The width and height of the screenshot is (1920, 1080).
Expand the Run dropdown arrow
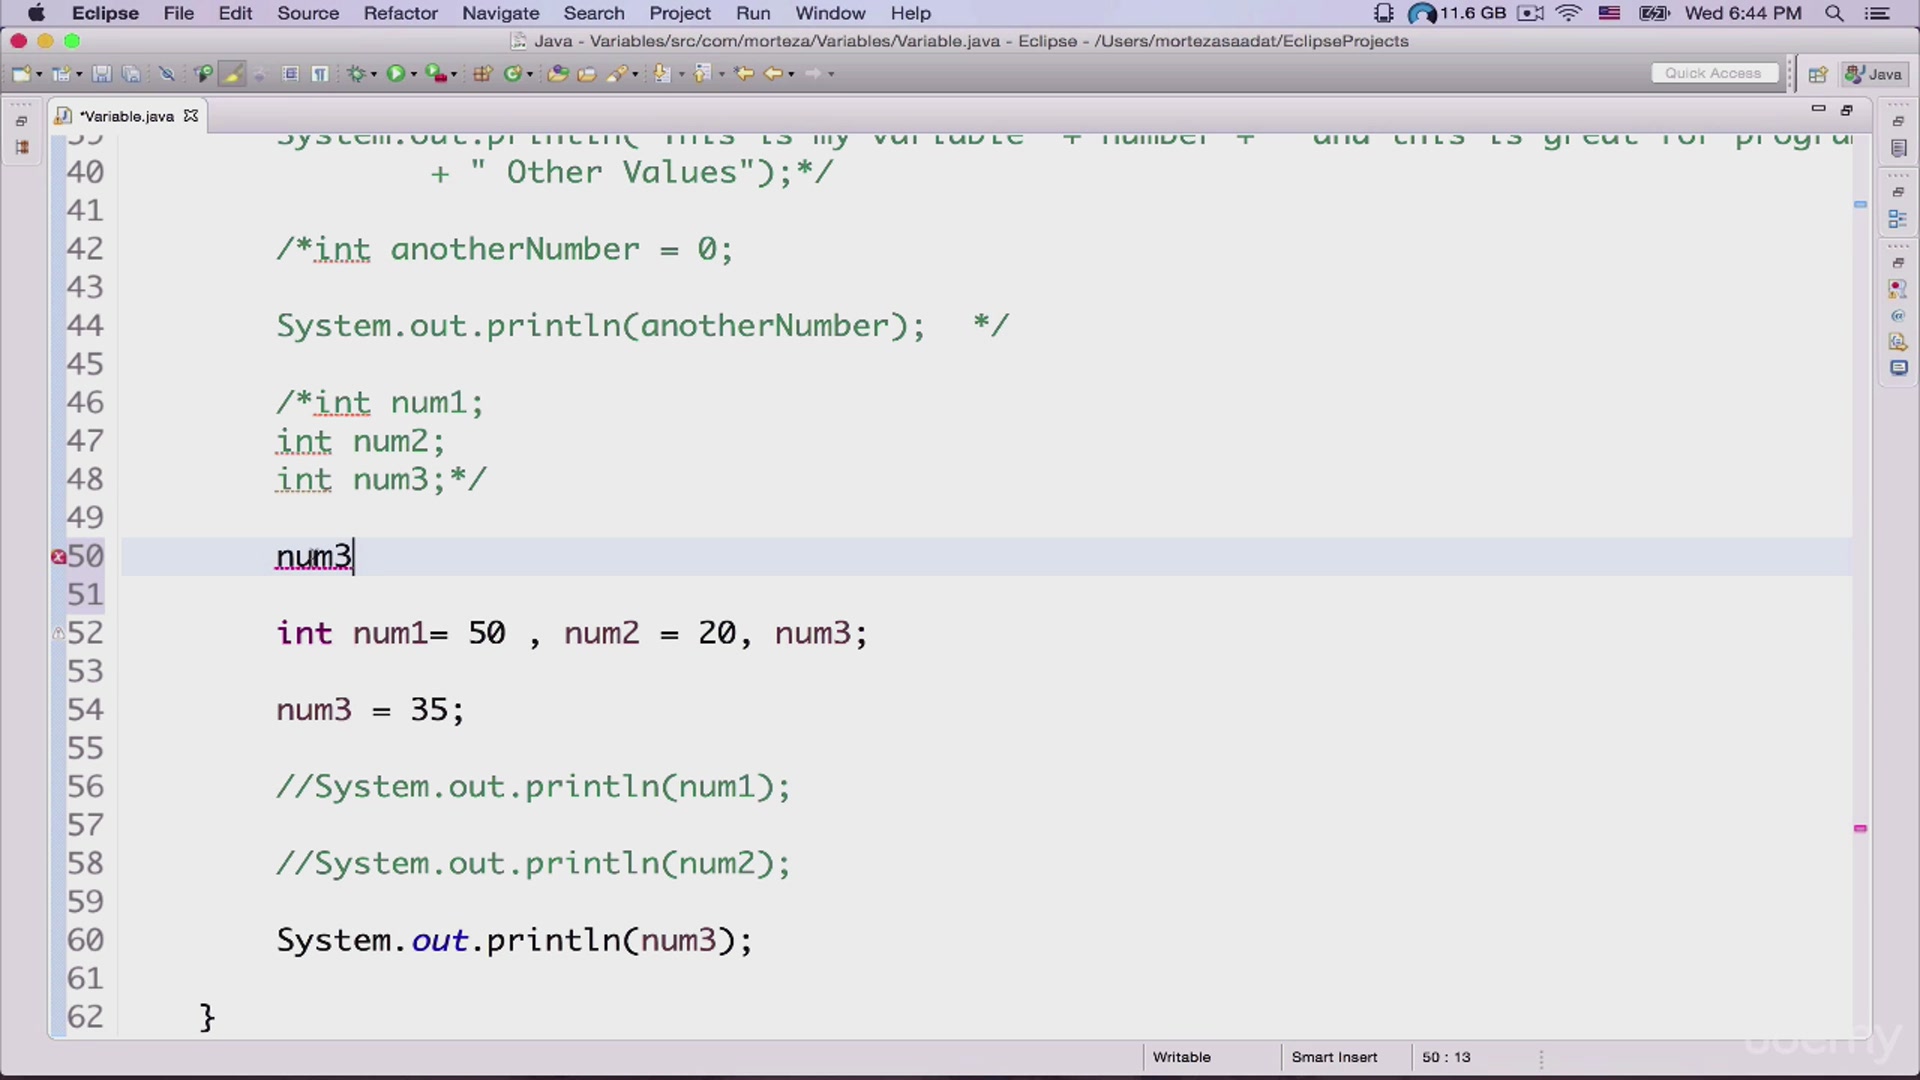pos(414,74)
